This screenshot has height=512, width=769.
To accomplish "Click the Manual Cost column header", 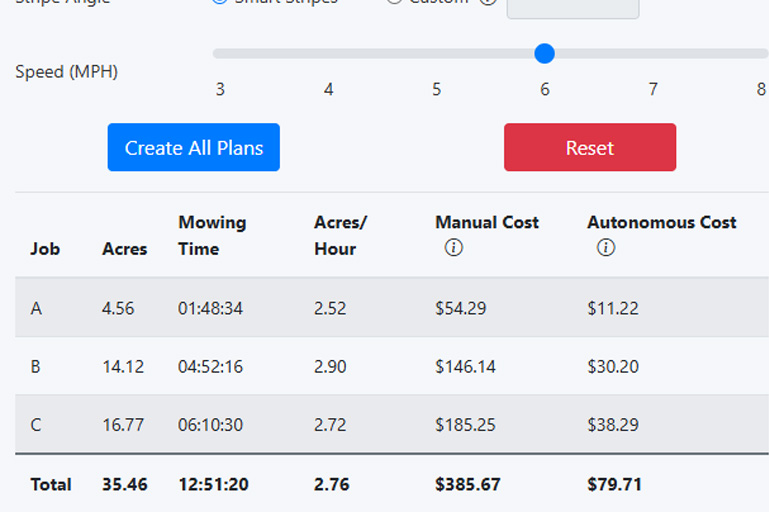I will 487,223.
